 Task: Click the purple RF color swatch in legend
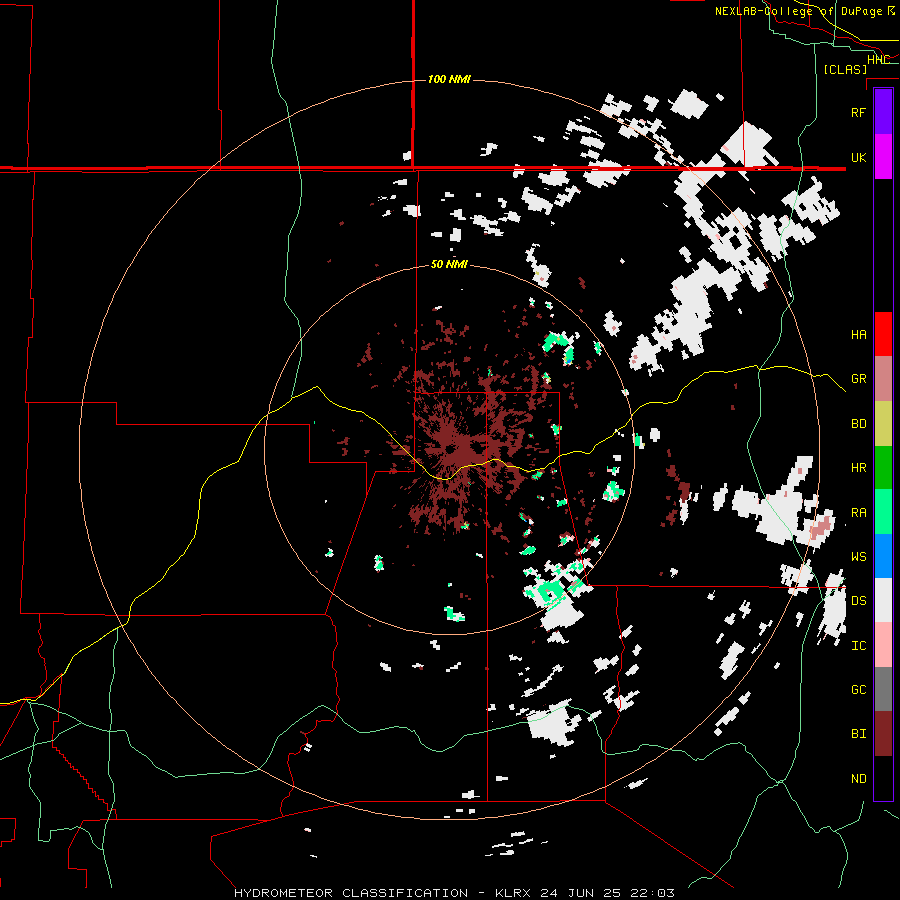pos(883,112)
